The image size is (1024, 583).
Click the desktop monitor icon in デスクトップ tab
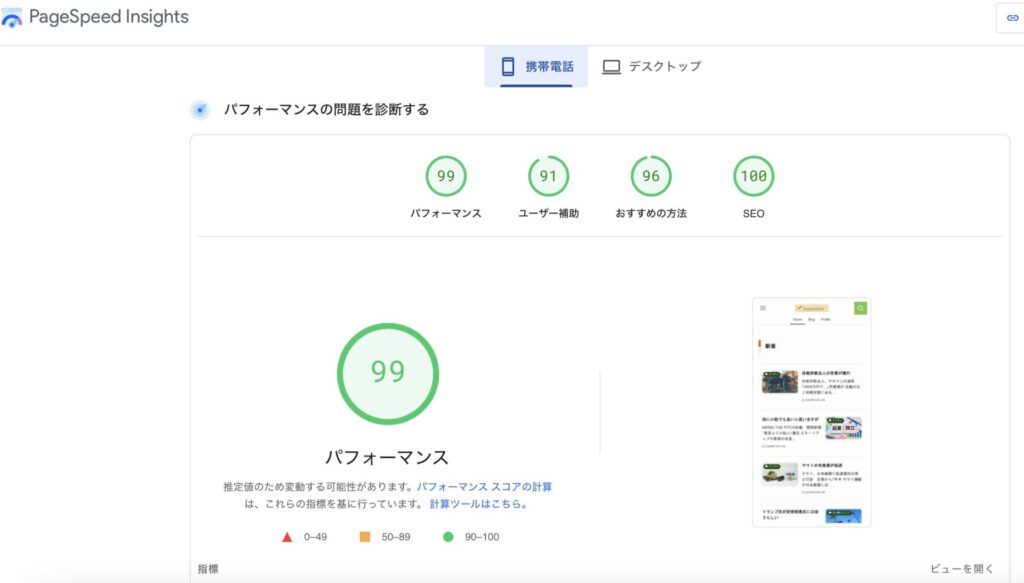611,67
